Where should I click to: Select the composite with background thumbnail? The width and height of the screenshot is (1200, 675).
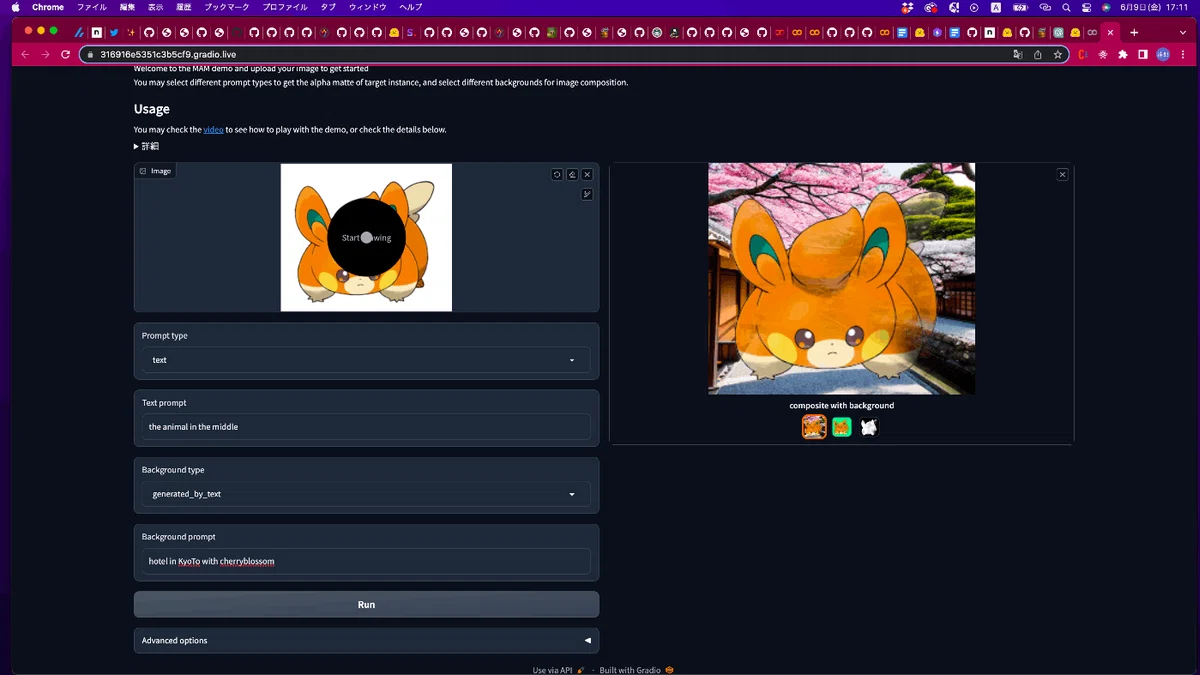pyautogui.click(x=814, y=427)
